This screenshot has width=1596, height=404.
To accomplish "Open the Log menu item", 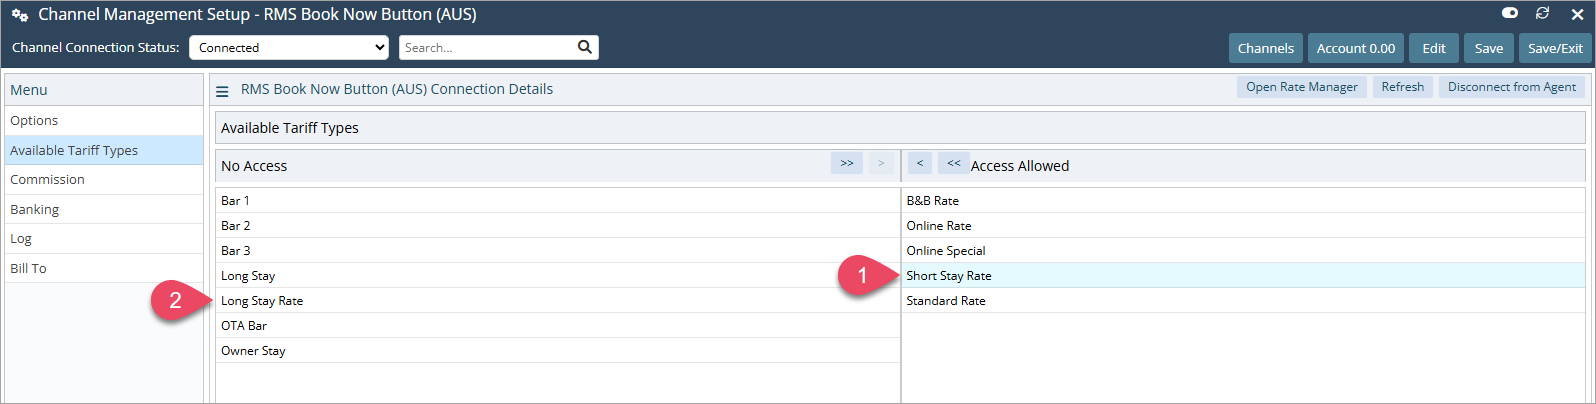I will 104,239.
